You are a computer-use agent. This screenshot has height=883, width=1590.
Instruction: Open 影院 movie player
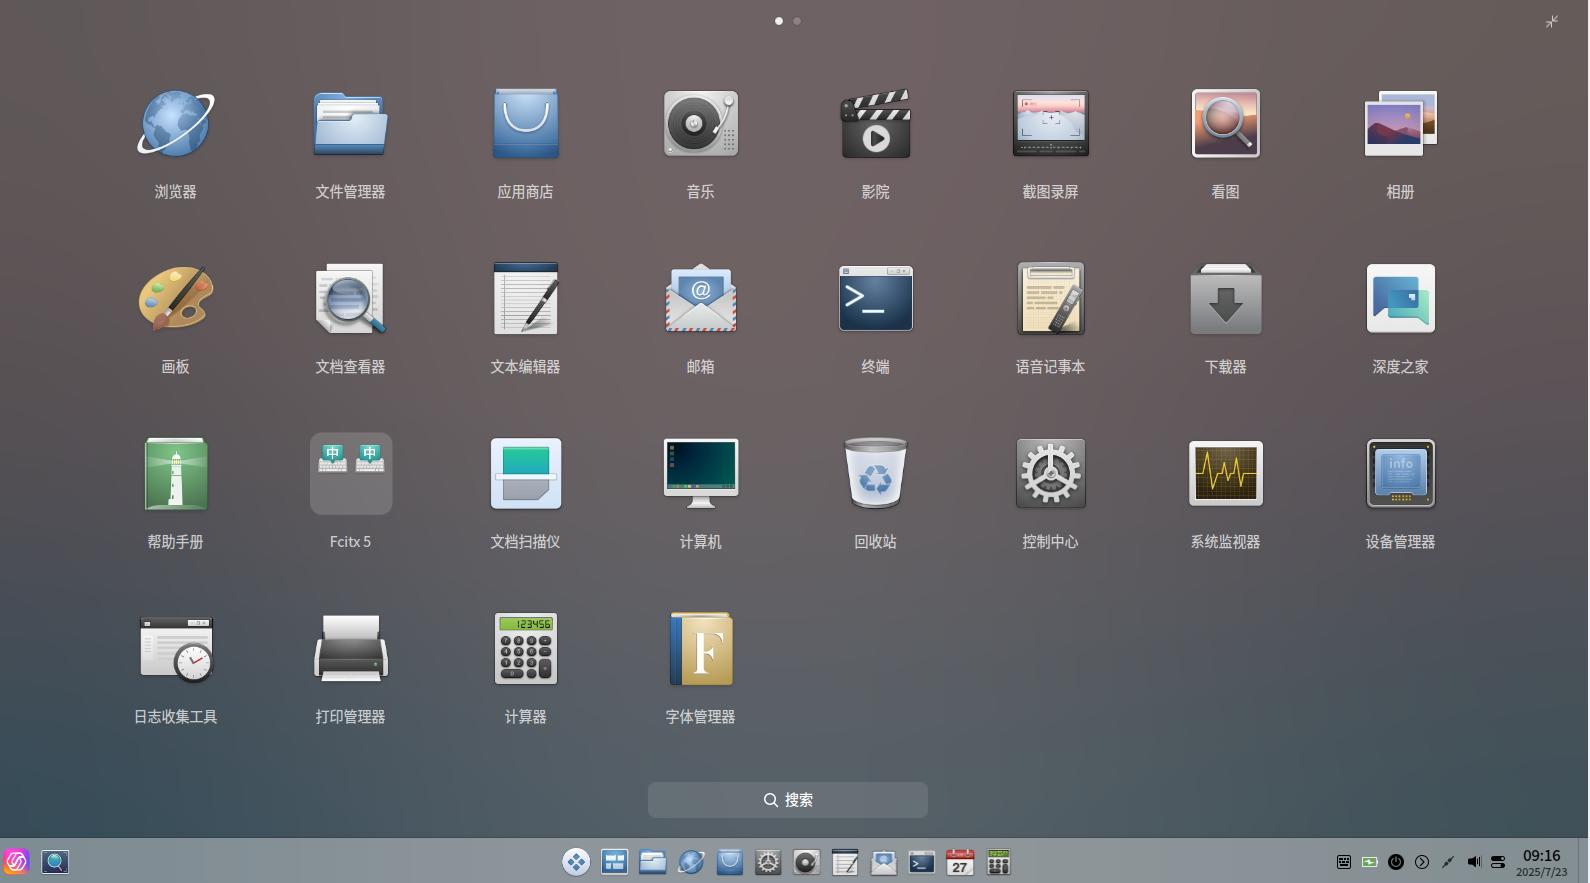[875, 124]
